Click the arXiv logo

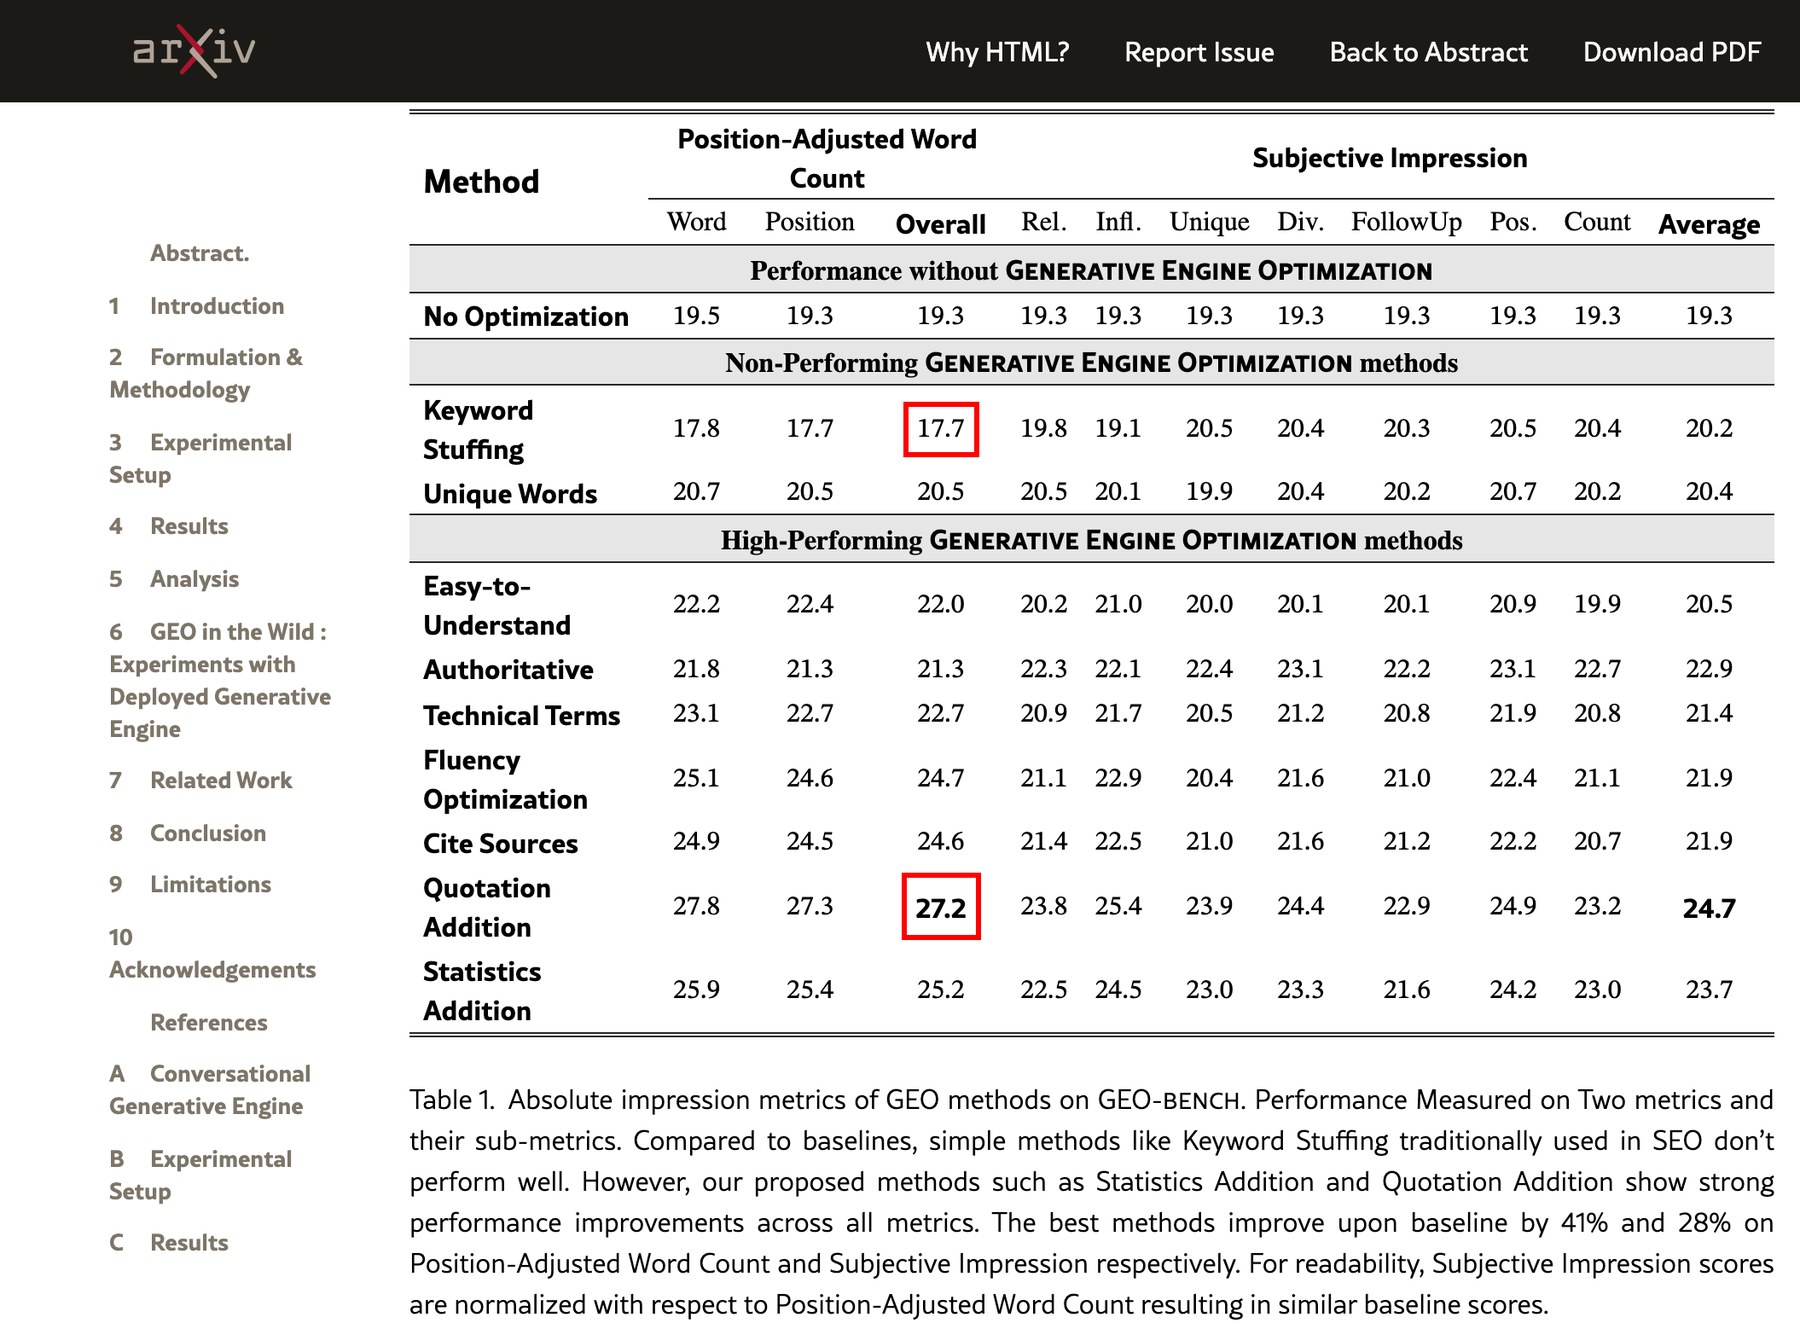pyautogui.click(x=194, y=50)
